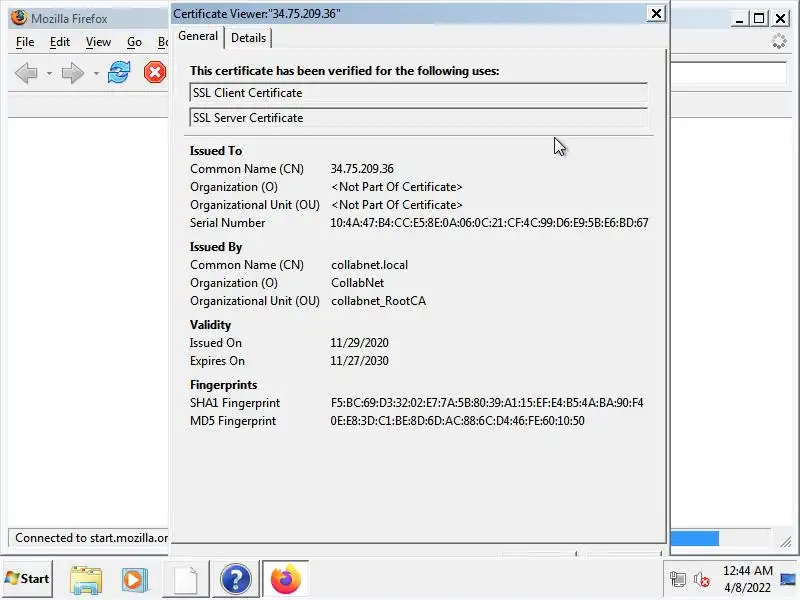Open the blue help question mark icon
Viewport: 800px width, 600px height.
(x=235, y=580)
